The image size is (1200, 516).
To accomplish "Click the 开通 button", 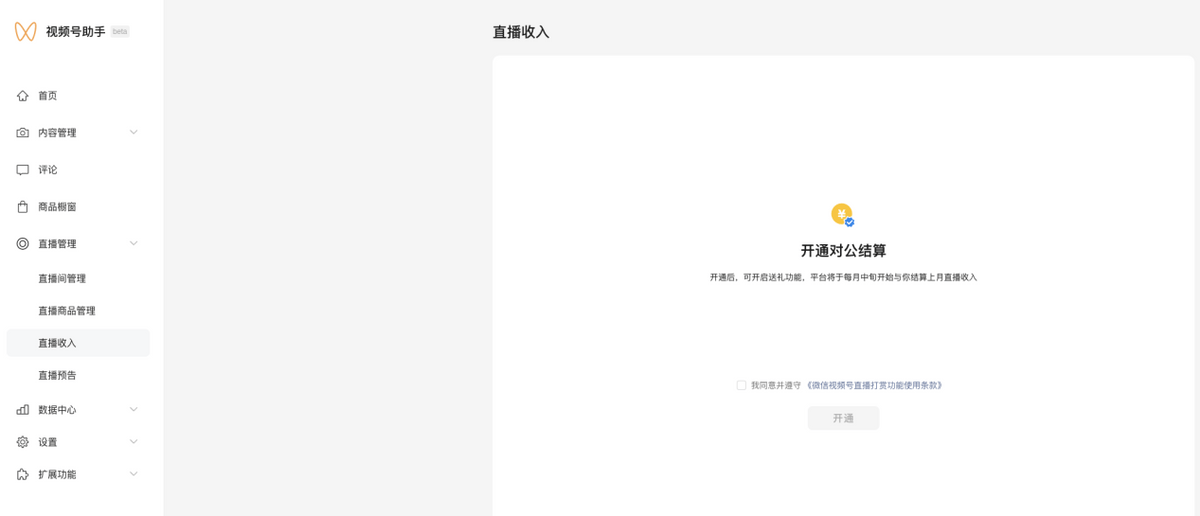I will tap(843, 418).
